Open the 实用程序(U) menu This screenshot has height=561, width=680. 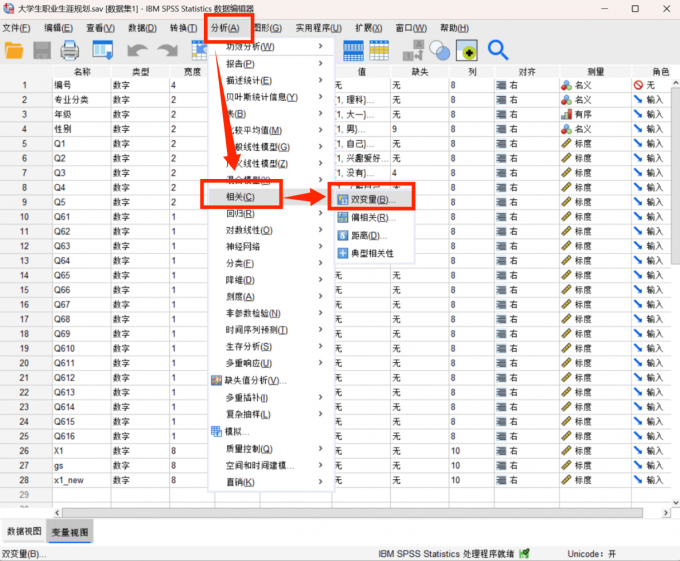(319, 28)
